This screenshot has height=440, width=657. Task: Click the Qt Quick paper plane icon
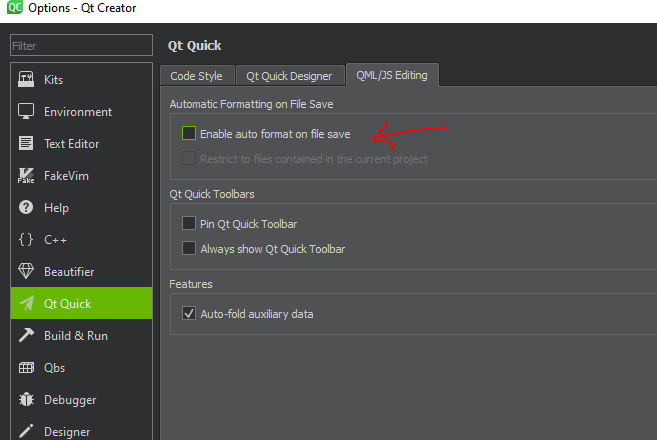pyautogui.click(x=27, y=304)
